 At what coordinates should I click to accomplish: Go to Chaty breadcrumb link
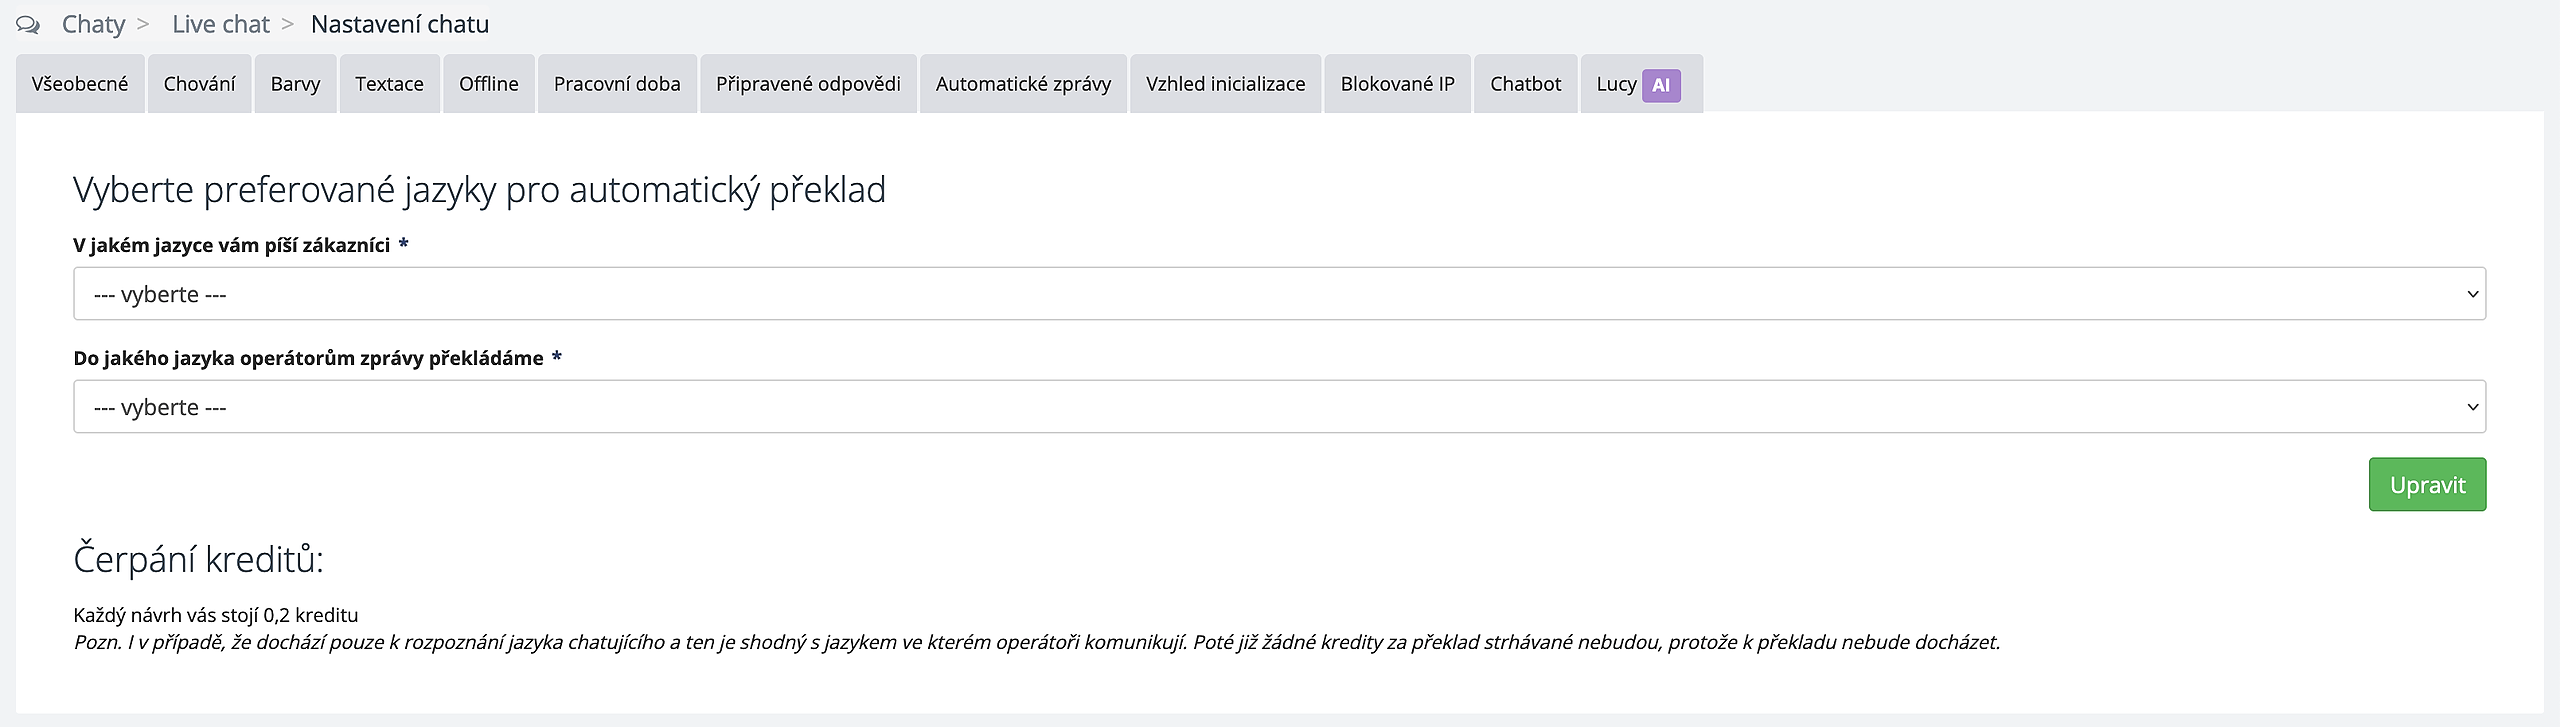pyautogui.click(x=94, y=25)
